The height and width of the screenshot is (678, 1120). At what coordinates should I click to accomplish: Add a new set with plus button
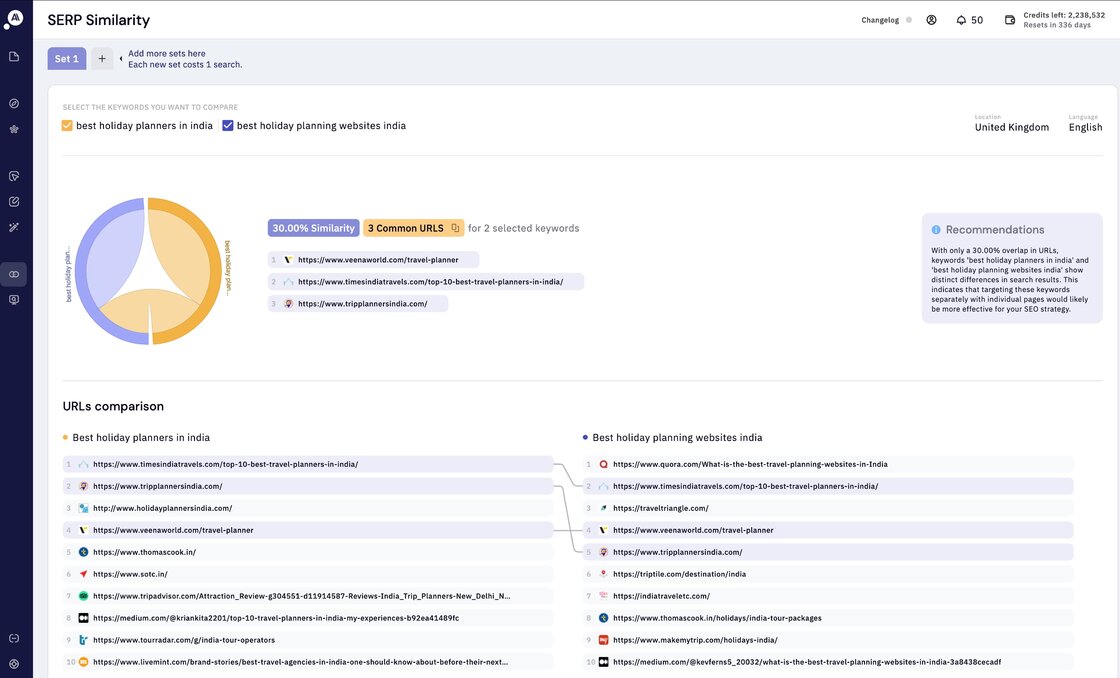[102, 59]
